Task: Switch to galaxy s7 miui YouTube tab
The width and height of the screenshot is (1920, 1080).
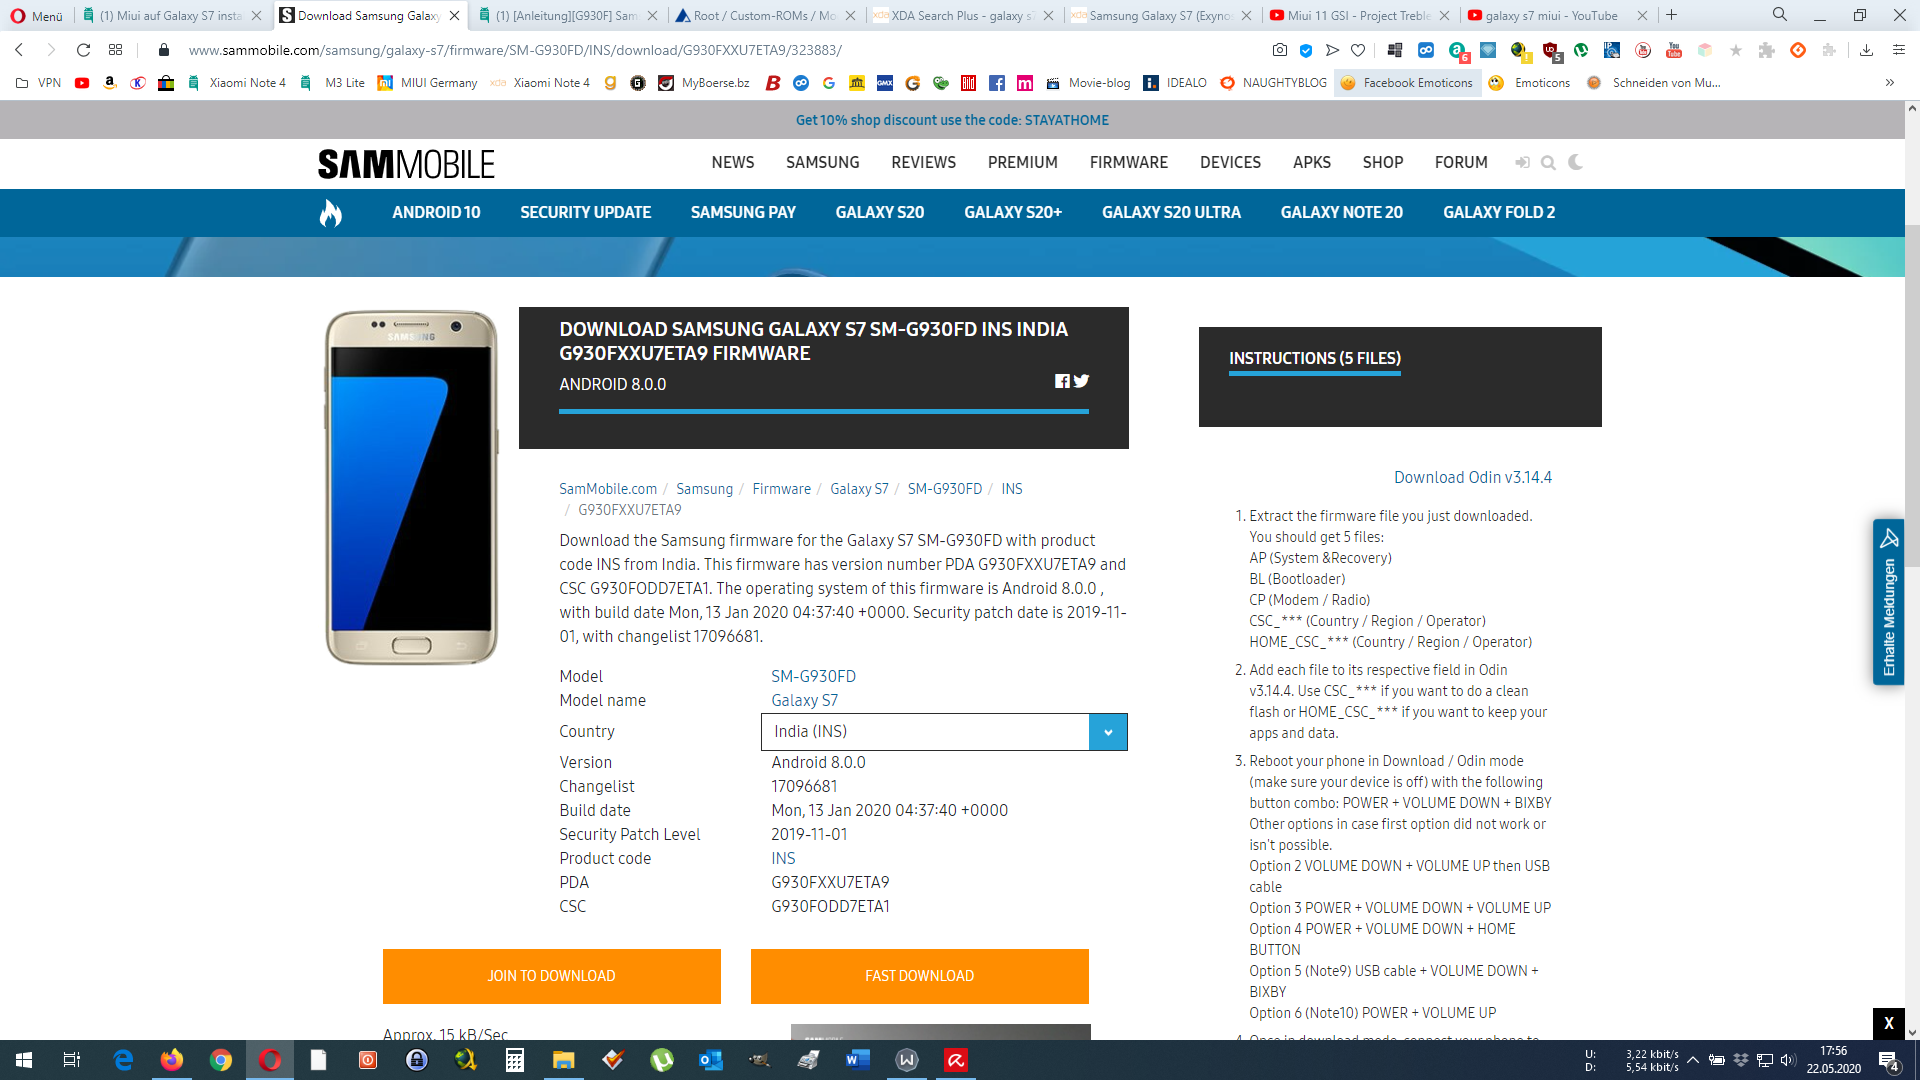Action: [x=1551, y=15]
